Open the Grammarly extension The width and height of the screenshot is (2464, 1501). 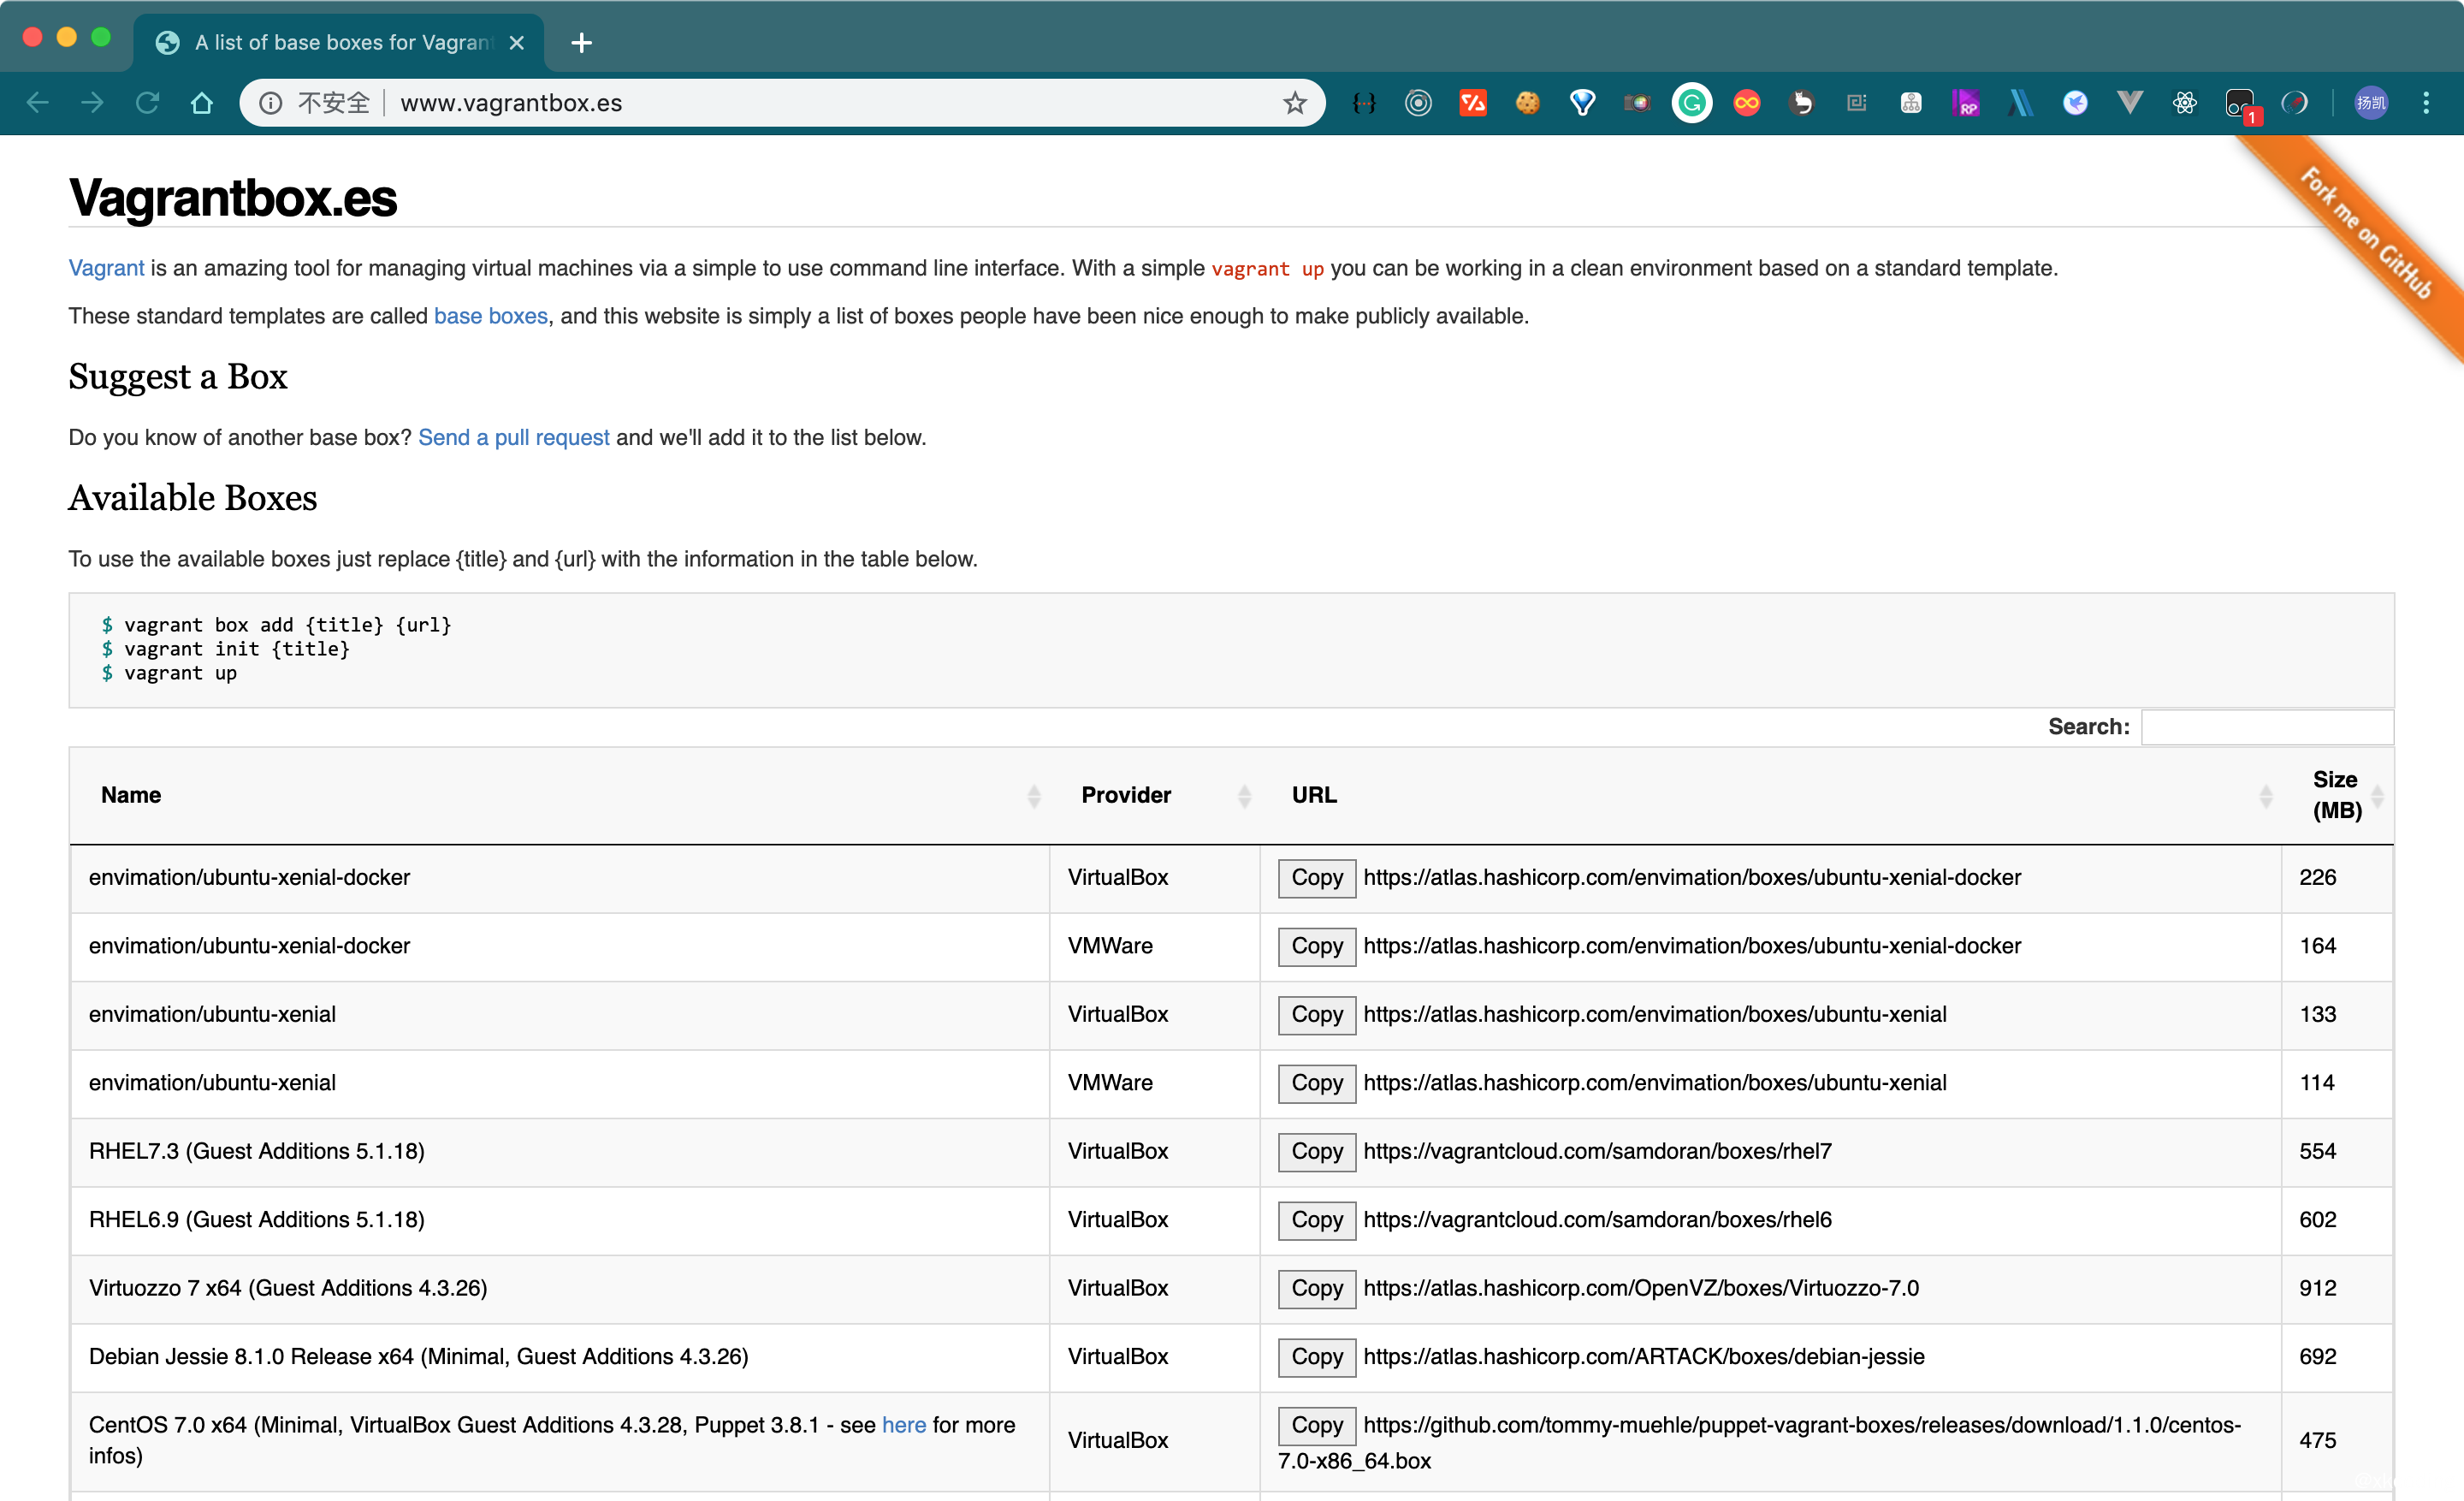click(x=1691, y=103)
